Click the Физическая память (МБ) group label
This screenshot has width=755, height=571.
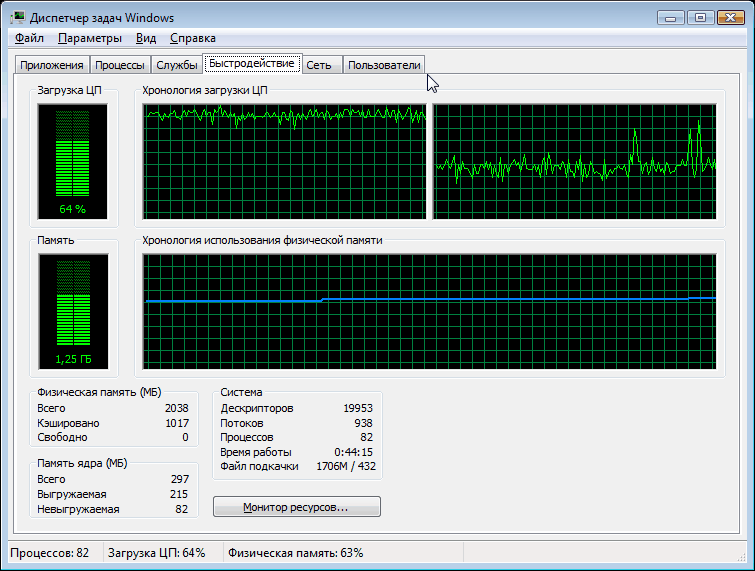(99, 392)
